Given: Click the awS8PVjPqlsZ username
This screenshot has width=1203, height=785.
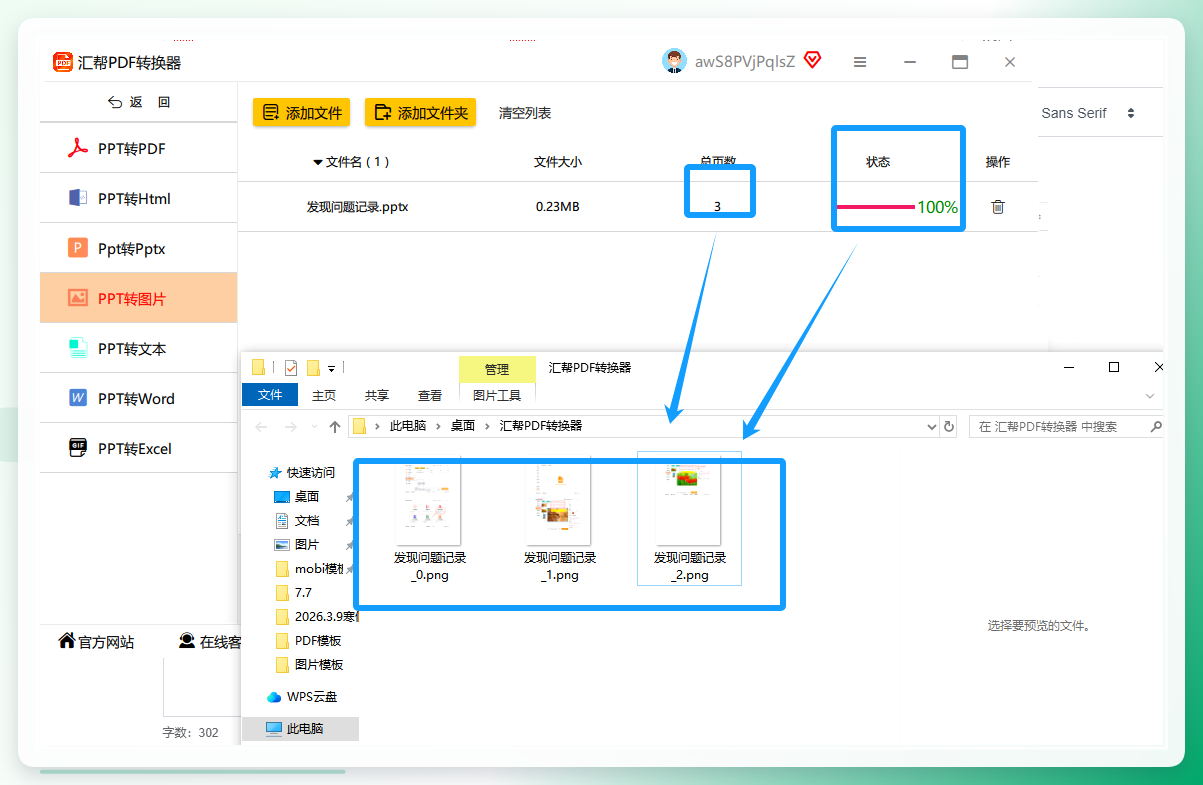Looking at the screenshot, I should (745, 61).
